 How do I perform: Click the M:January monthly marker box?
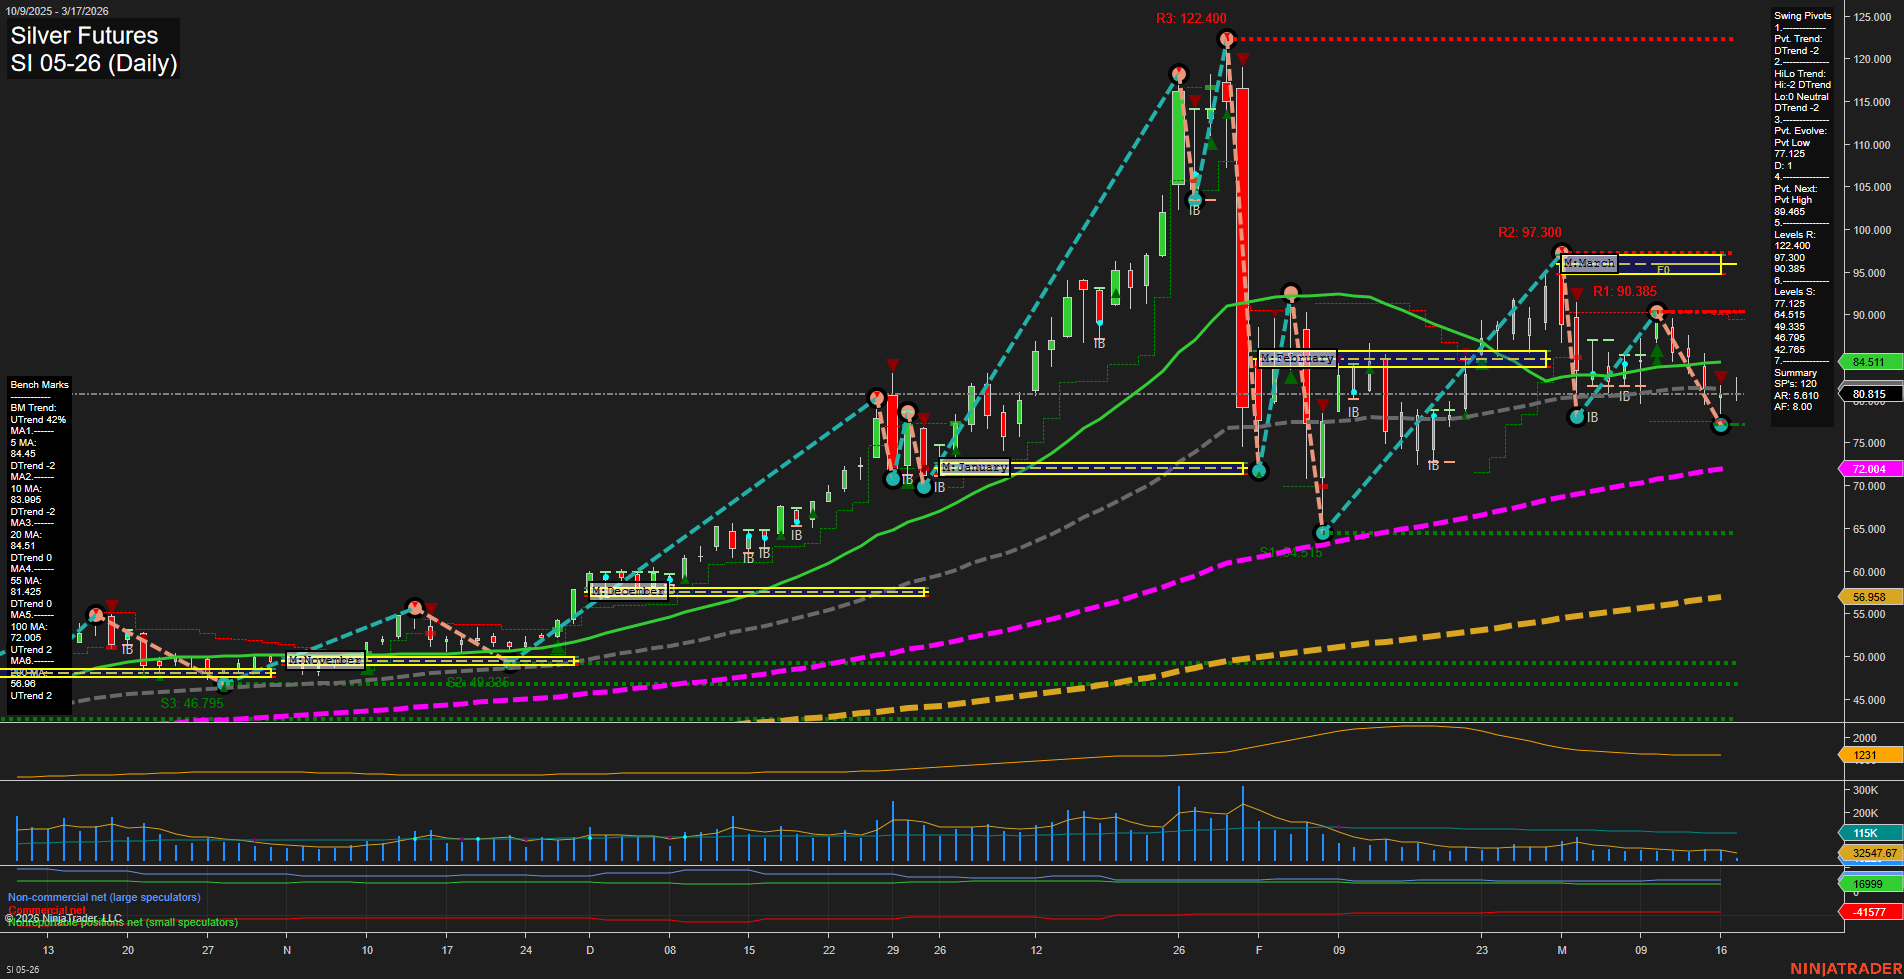[x=974, y=466]
